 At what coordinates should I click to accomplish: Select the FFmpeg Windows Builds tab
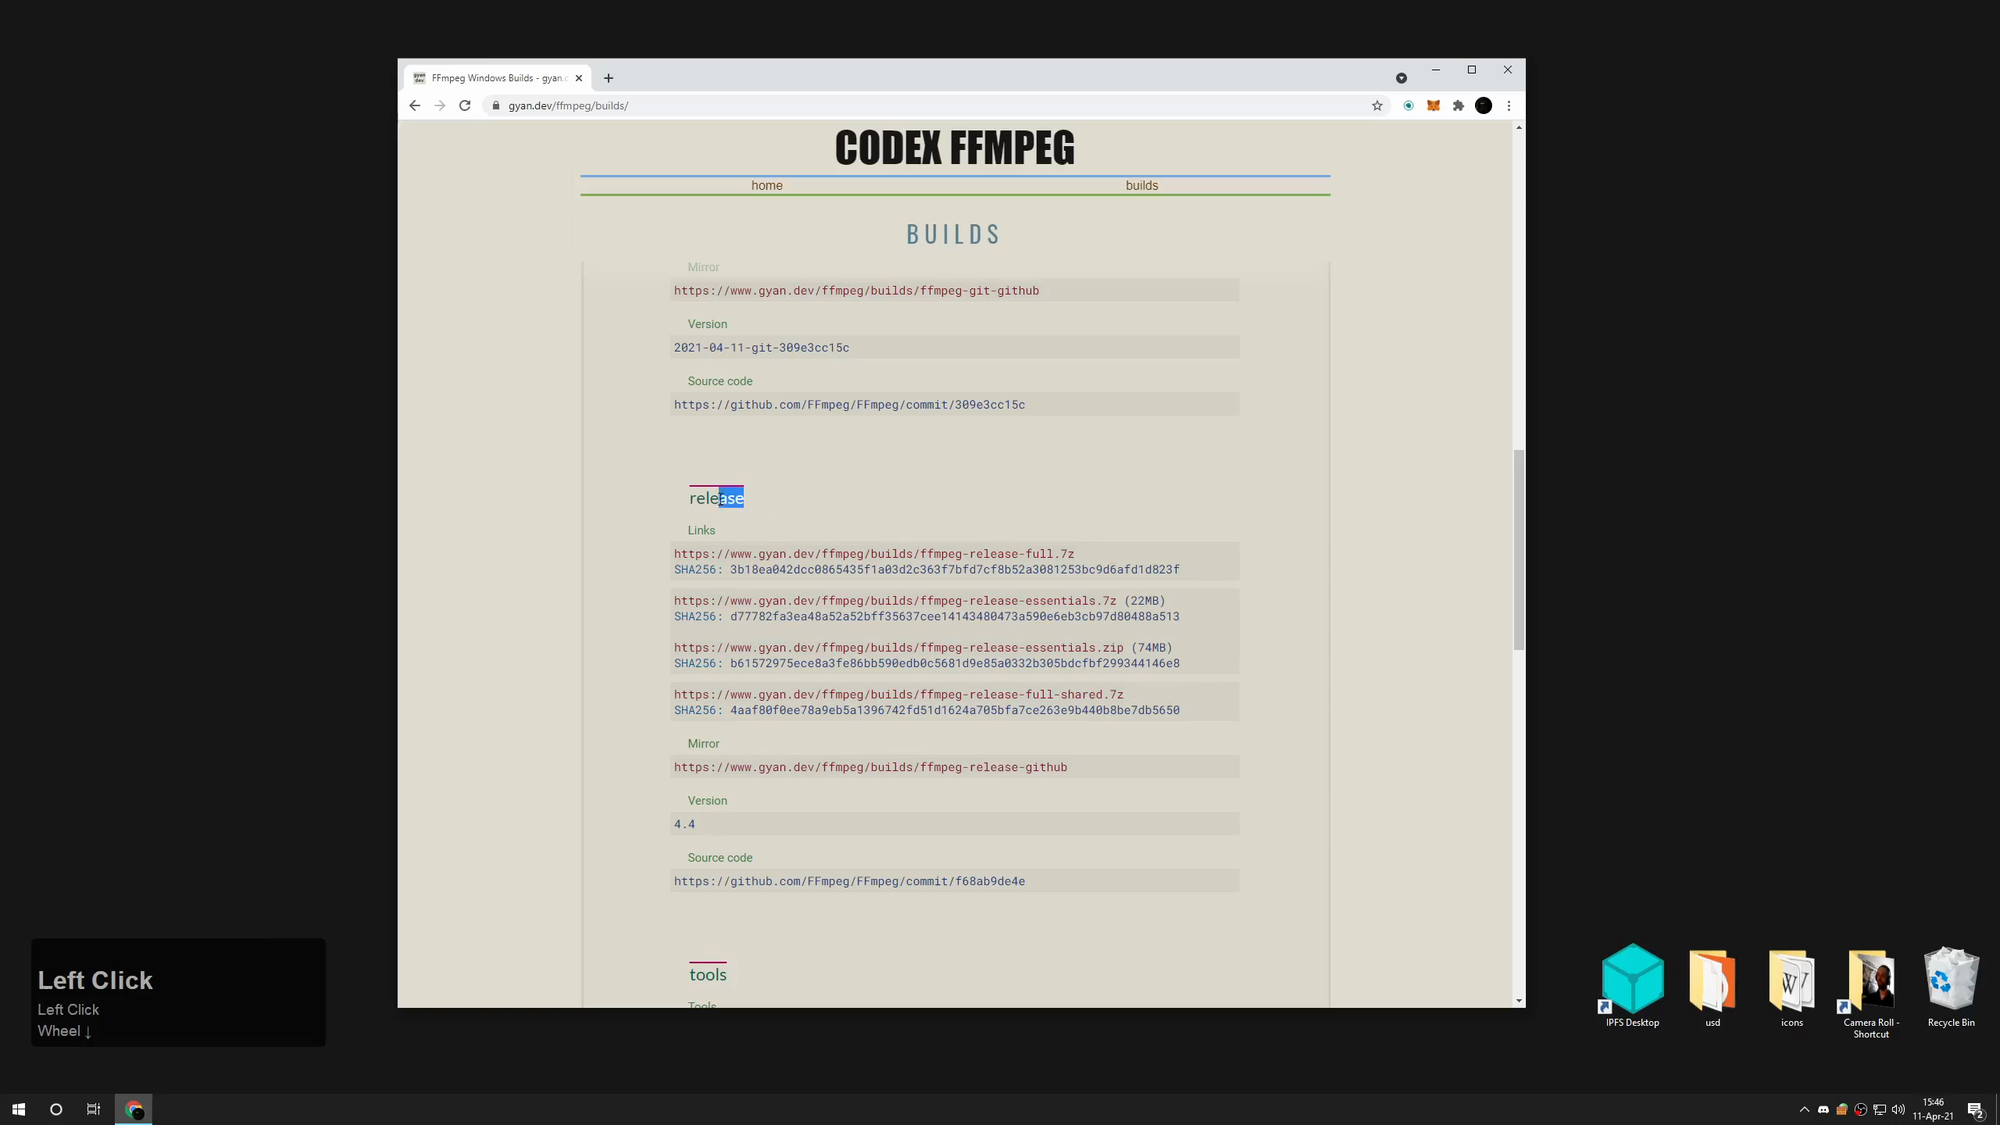[497, 78]
